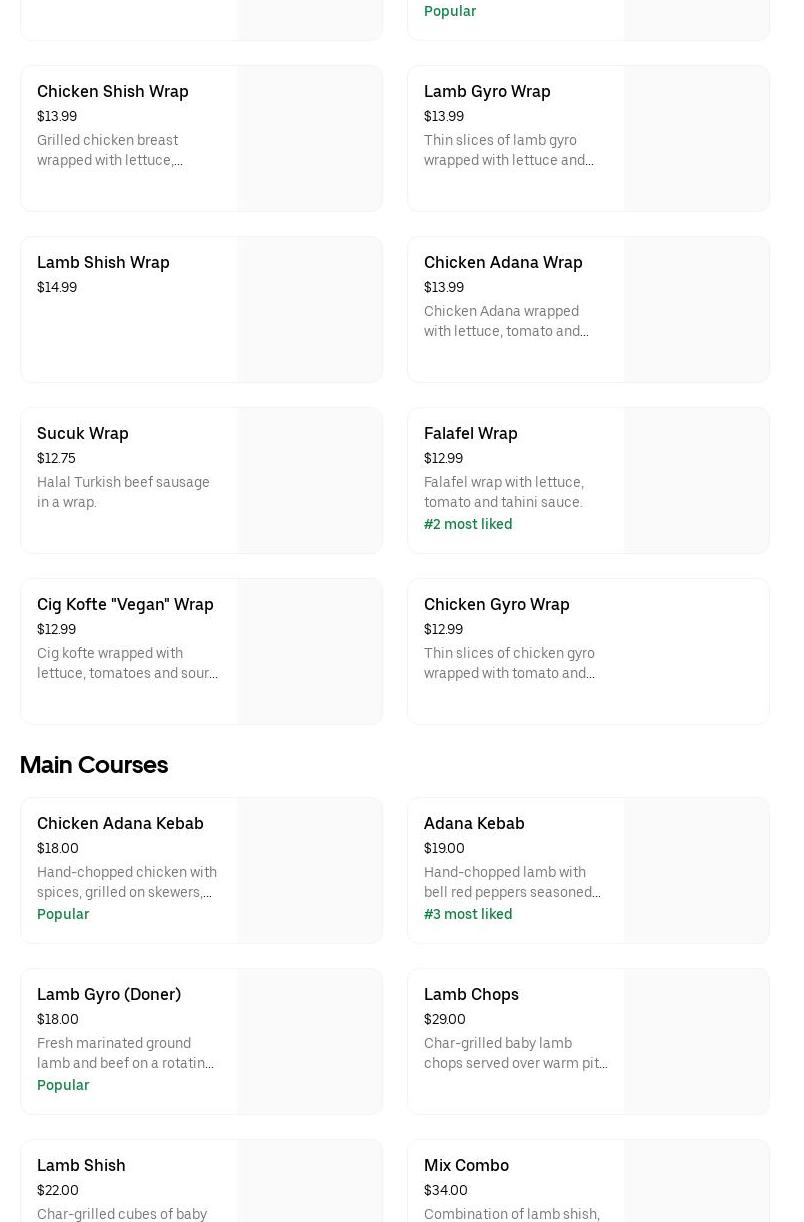Open the Lamb Shish main course
This screenshot has width=804, height=1222.
[81, 1166]
